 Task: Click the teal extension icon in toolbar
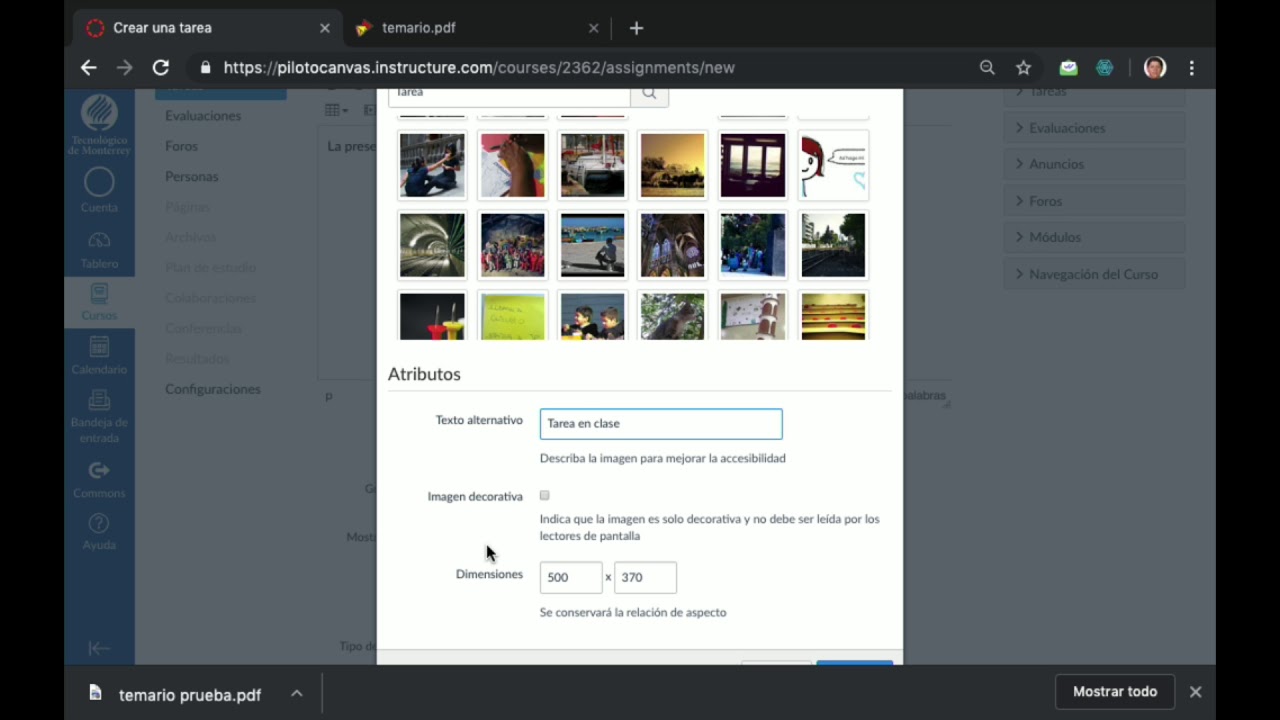1105,68
